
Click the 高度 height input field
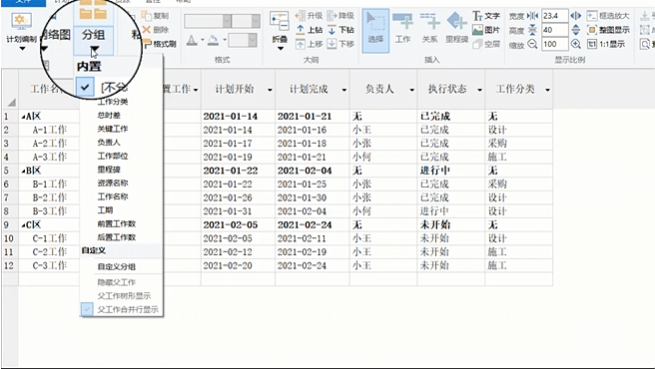tap(555, 30)
